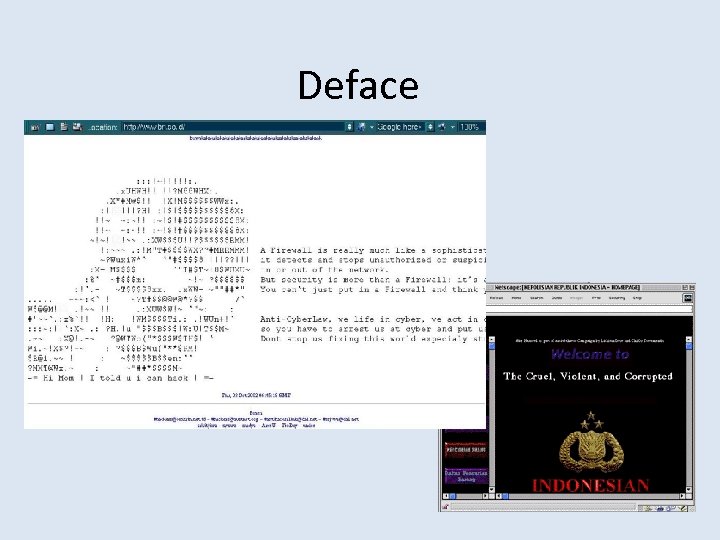Click the window-shaped icon in the dark browser toolbar
This screenshot has height=540, width=720.
50,127
